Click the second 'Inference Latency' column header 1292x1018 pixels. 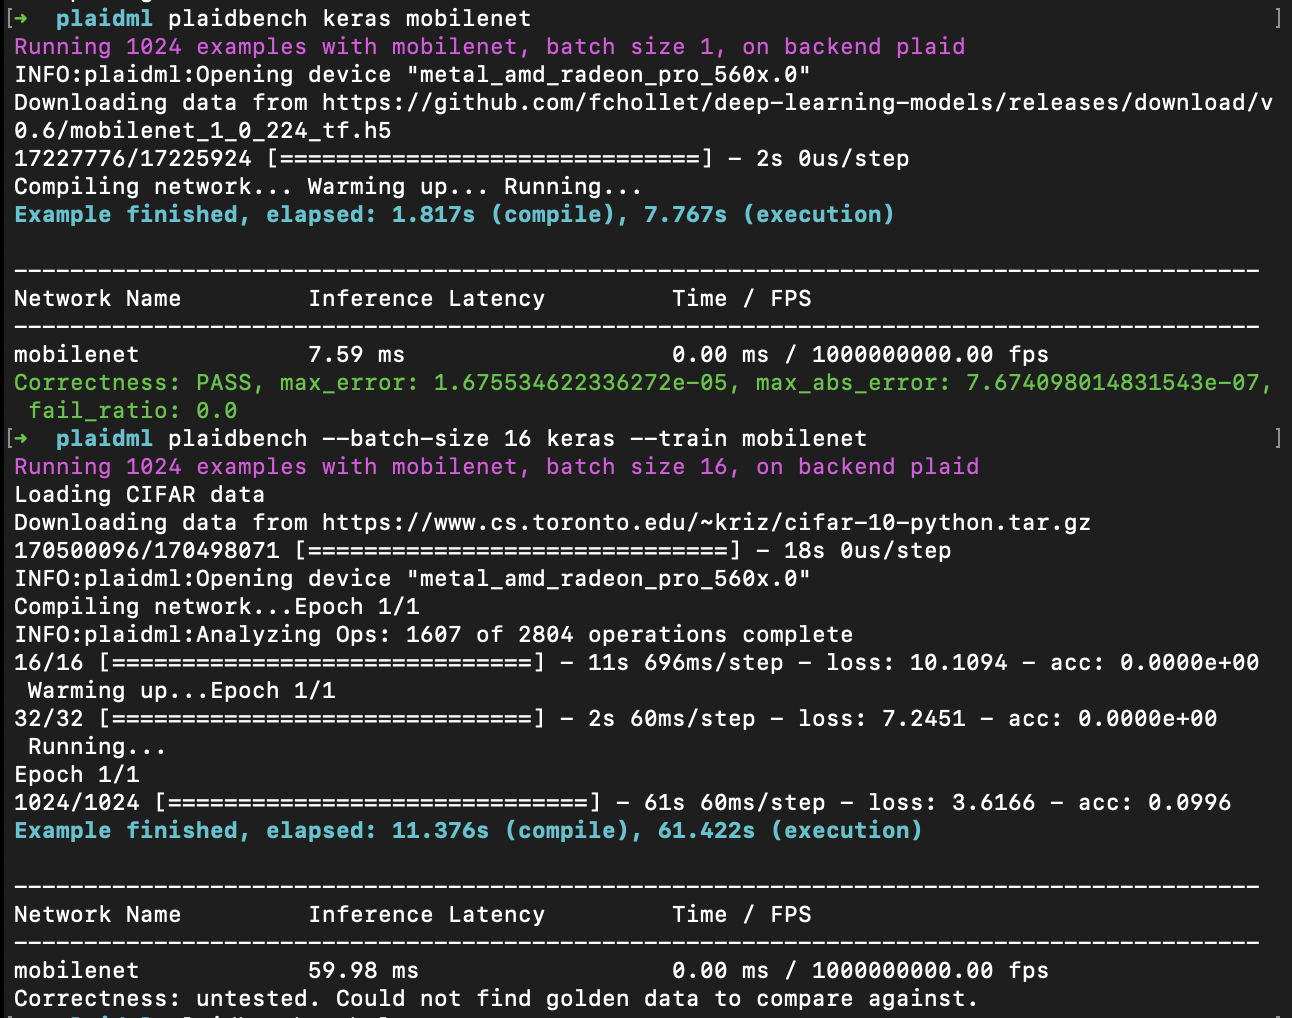pyautogui.click(x=427, y=914)
